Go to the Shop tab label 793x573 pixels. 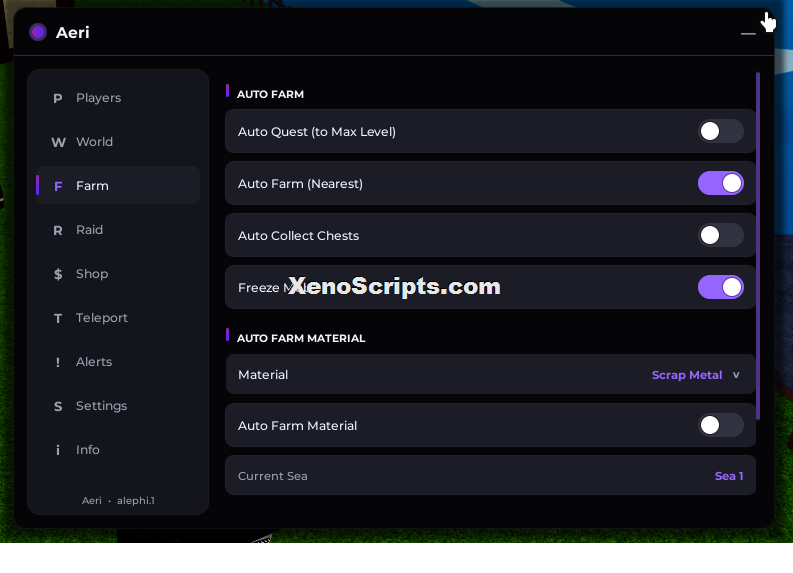click(92, 274)
